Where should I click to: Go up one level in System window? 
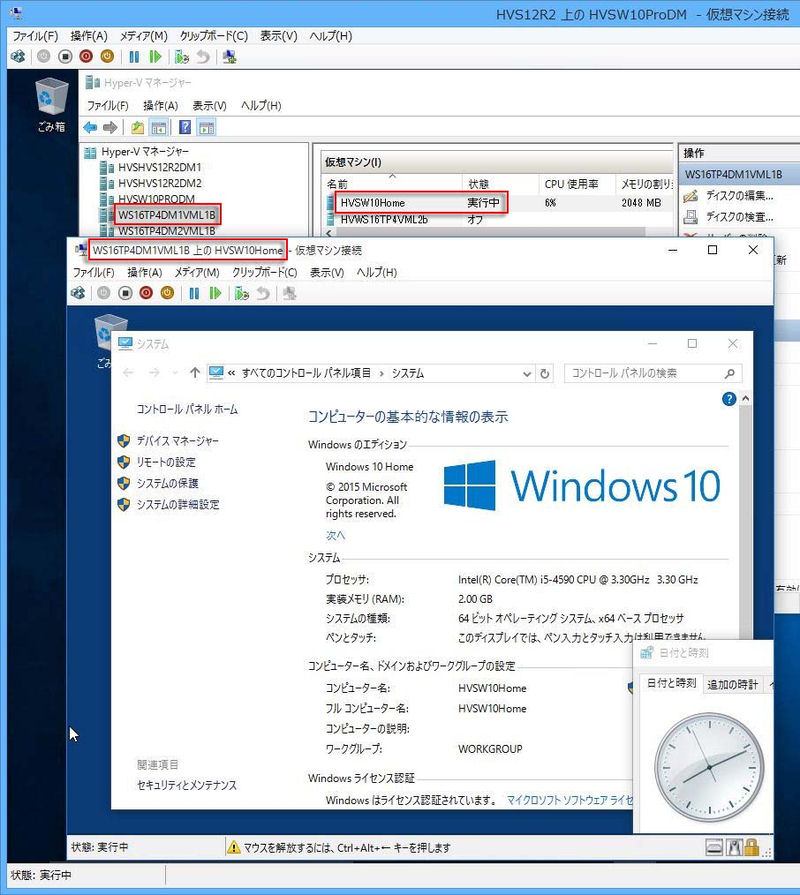[195, 373]
